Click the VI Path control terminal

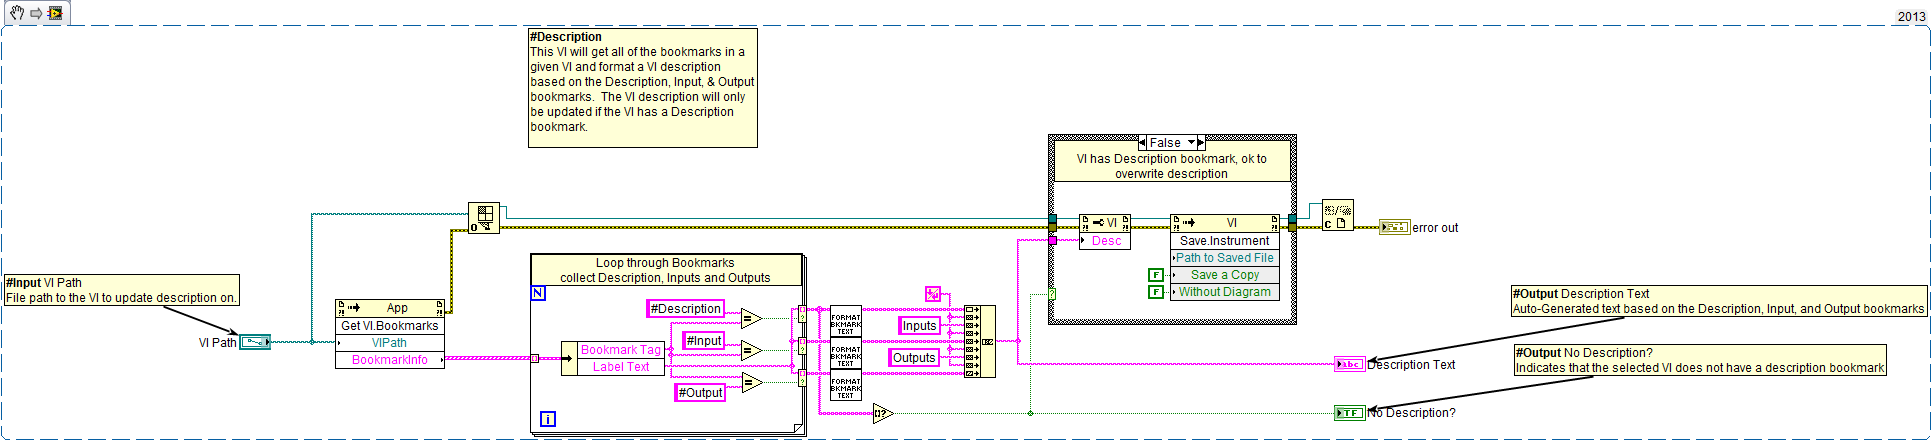point(254,342)
